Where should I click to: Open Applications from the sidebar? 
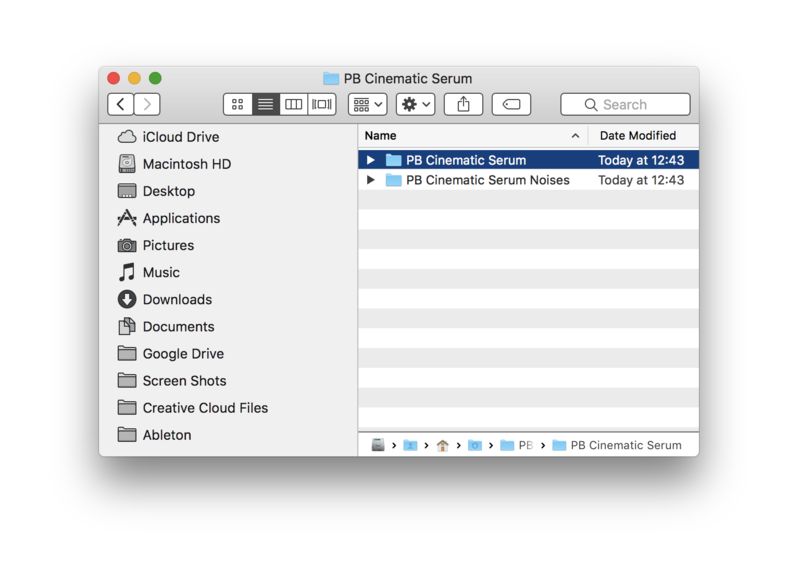tap(180, 218)
